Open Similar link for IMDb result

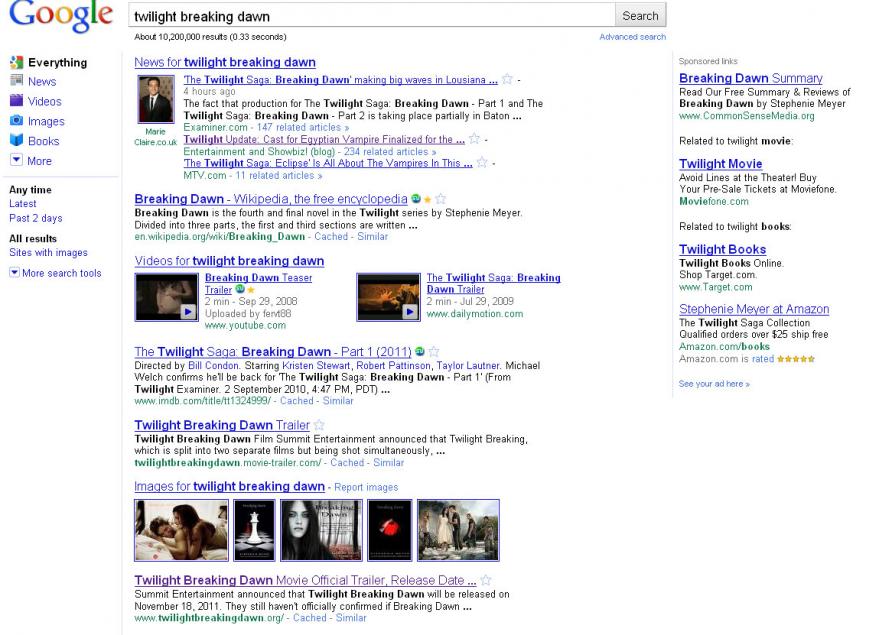pyautogui.click(x=338, y=401)
